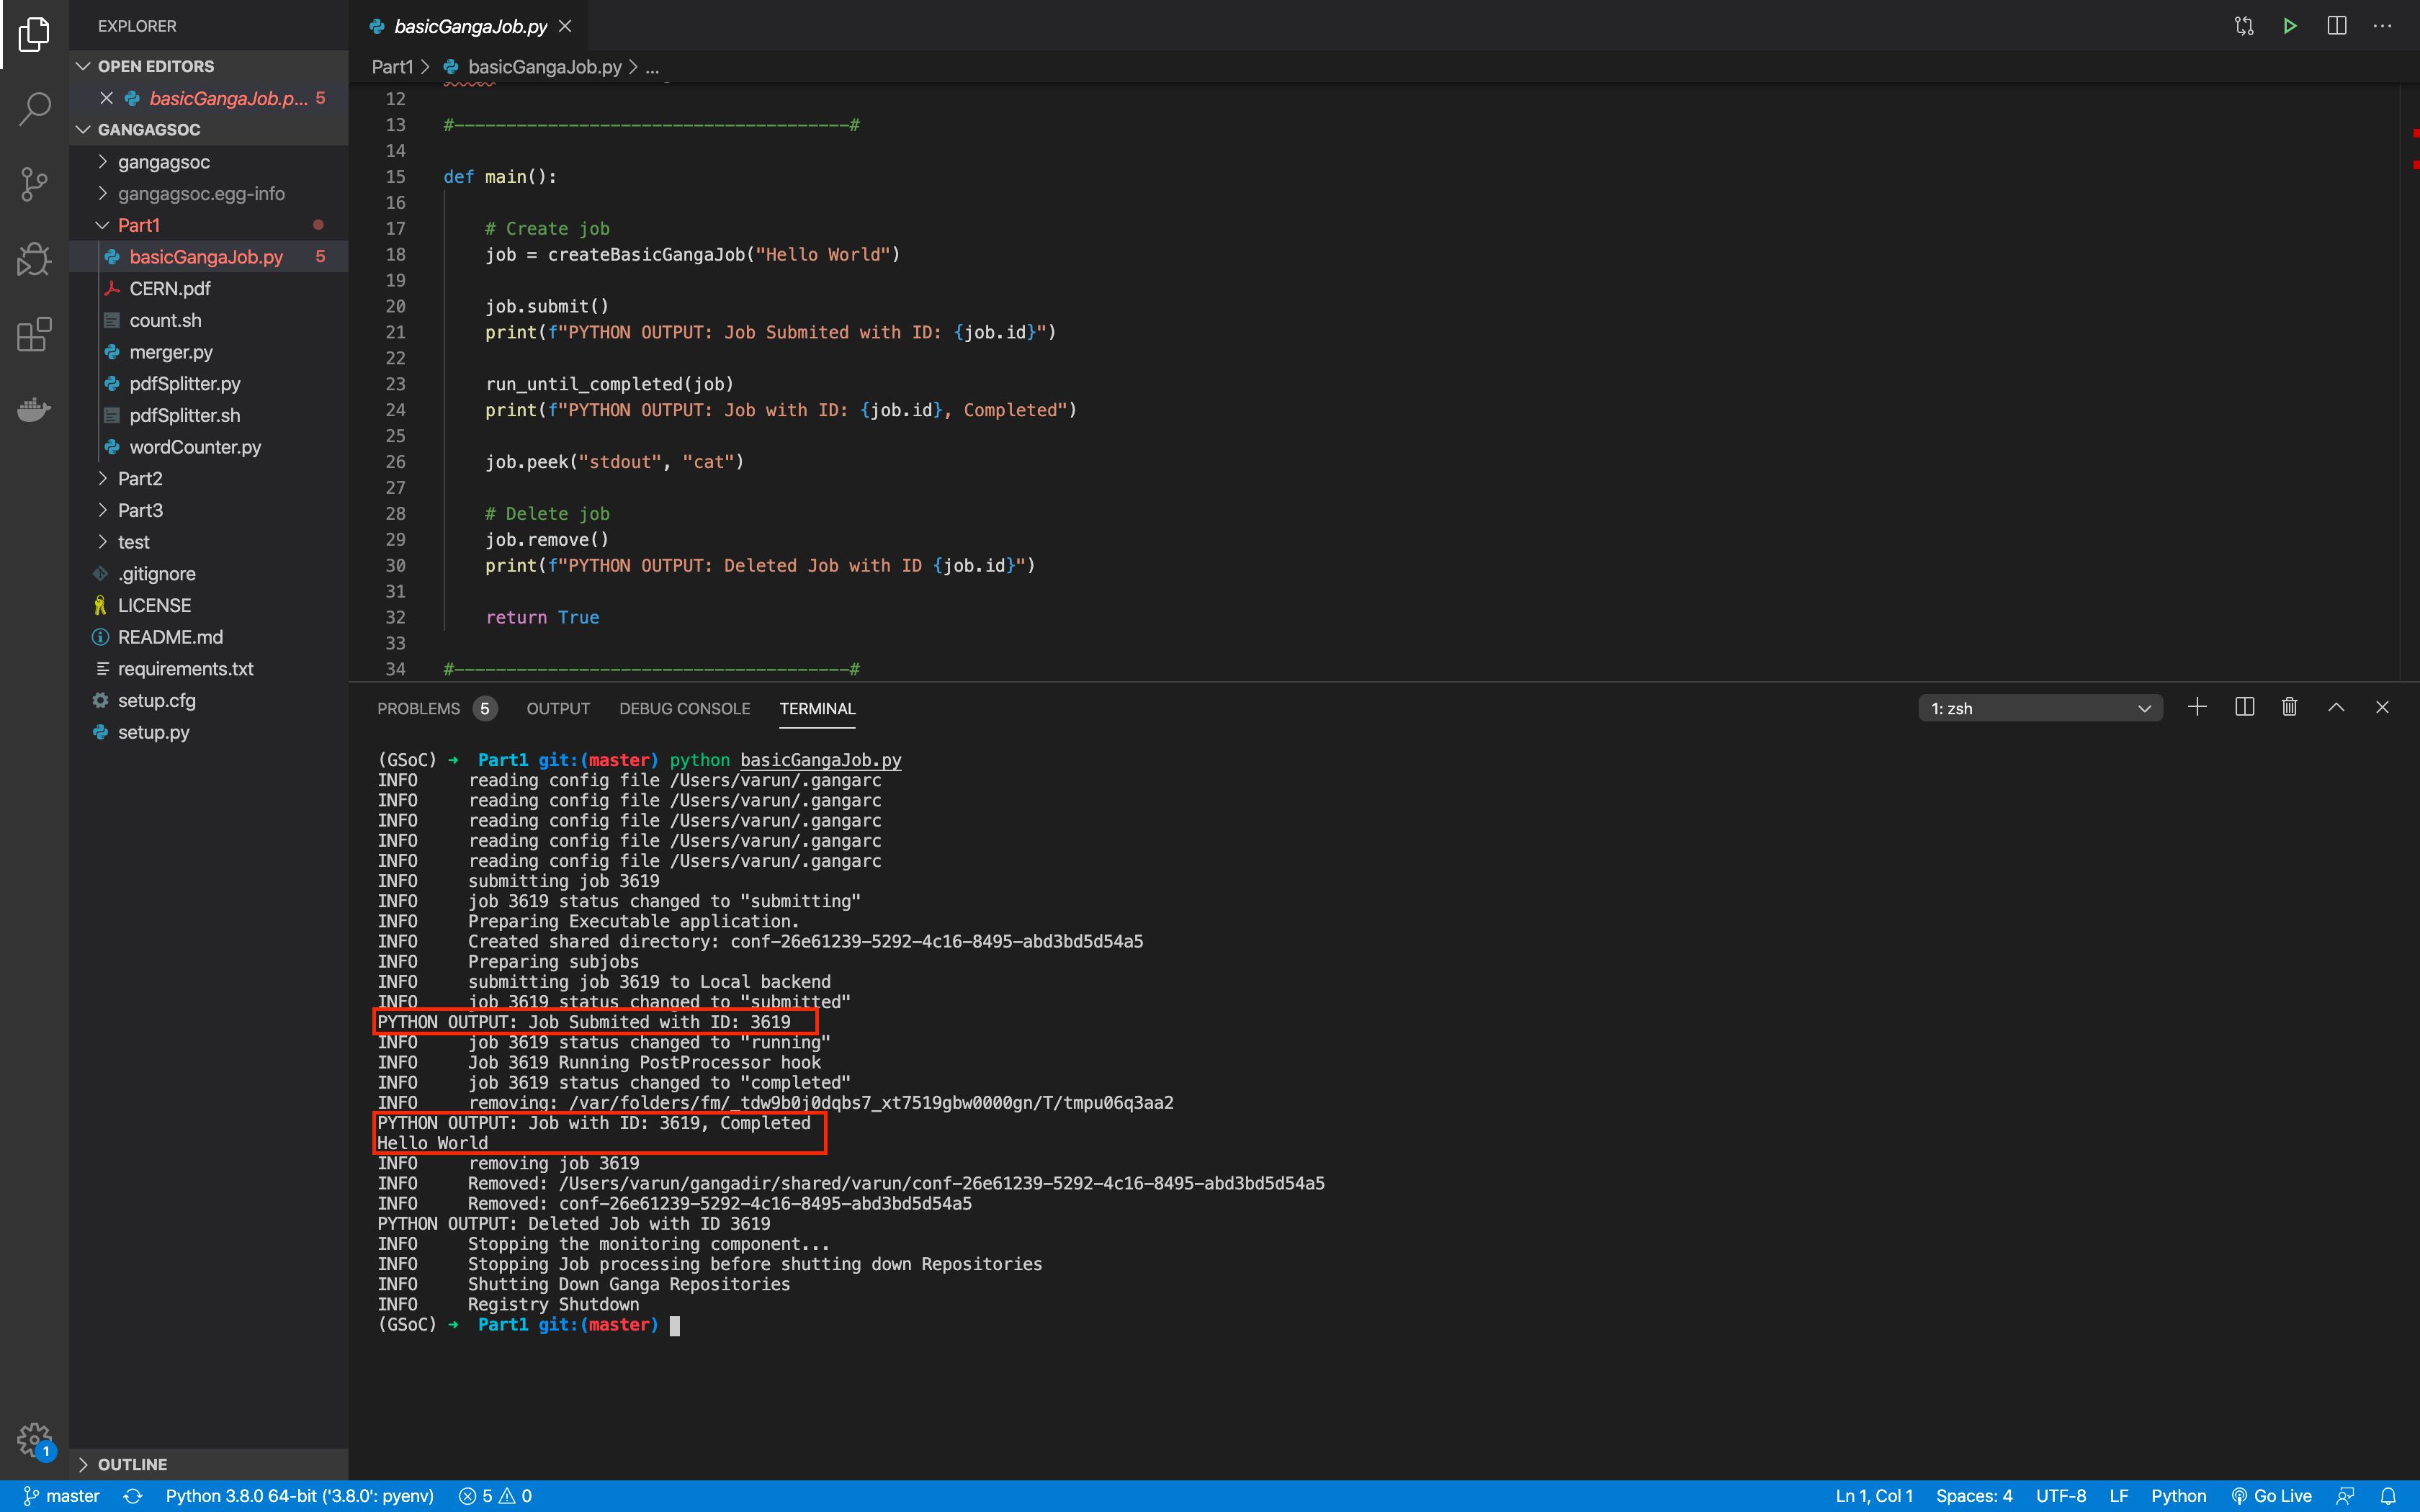Collapse the GANGAGSOC section
Screen dimensions: 2420x1512
pos(208,130)
